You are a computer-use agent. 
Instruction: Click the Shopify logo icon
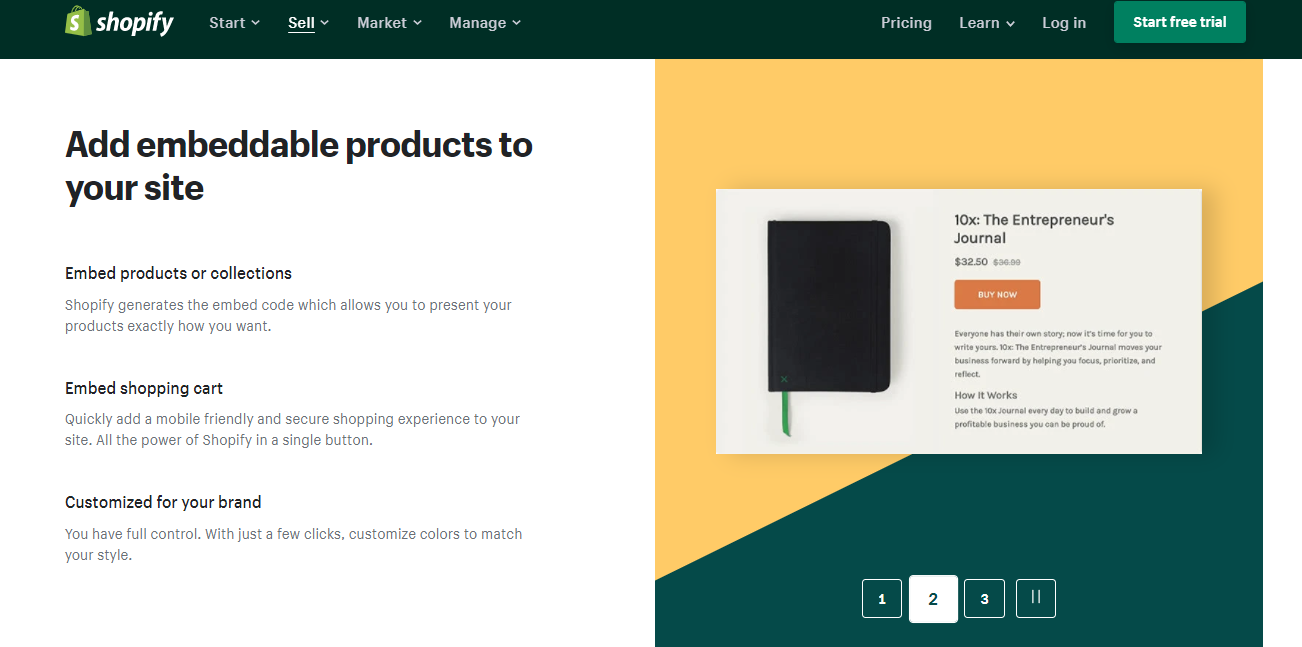[78, 21]
